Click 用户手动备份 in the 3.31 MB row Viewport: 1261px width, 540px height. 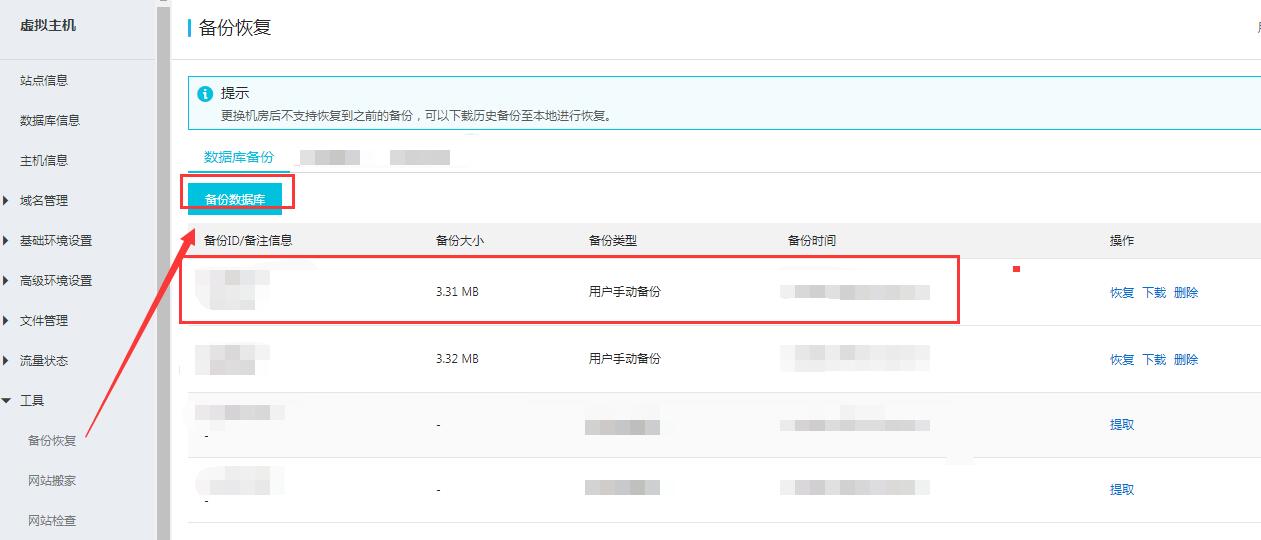pyautogui.click(x=625, y=292)
